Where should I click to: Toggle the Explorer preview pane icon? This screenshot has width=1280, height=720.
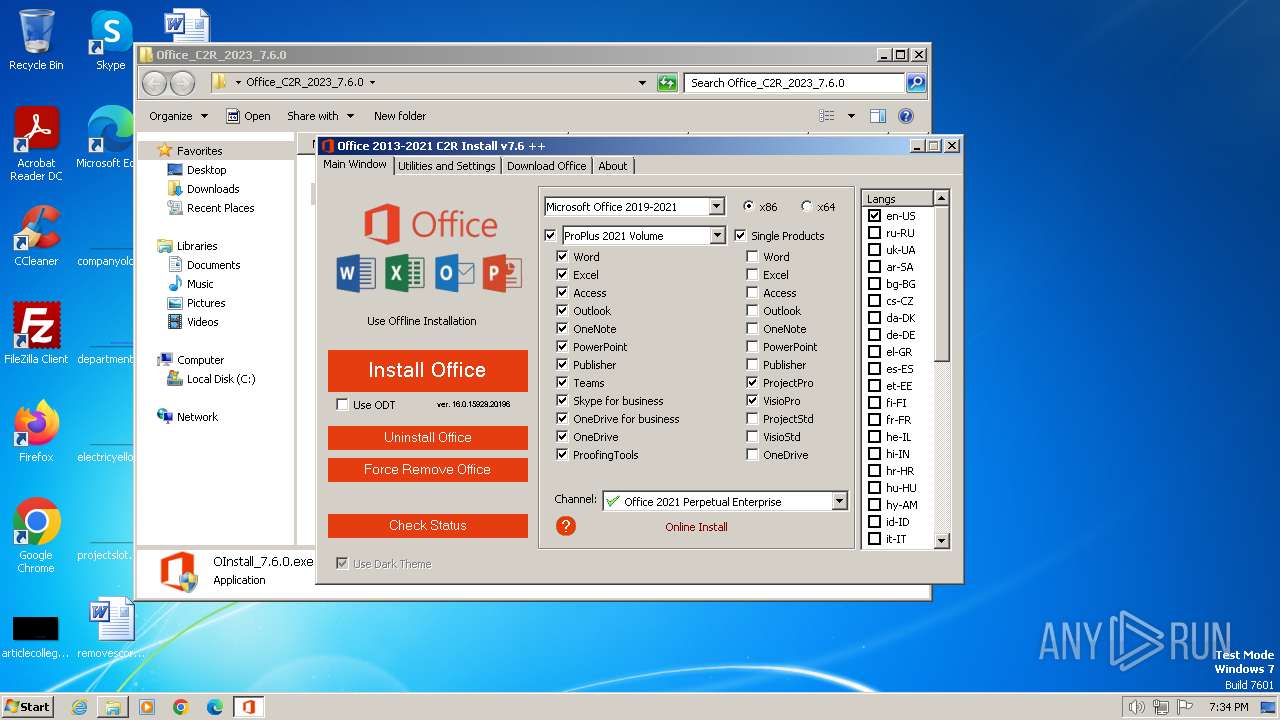(877, 116)
